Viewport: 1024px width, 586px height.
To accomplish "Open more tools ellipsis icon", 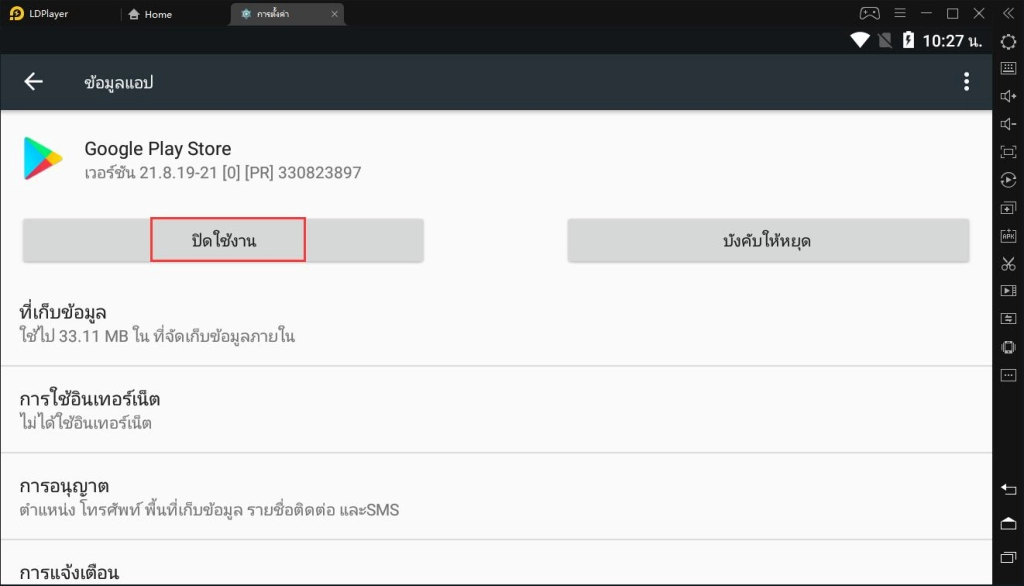I will [1008, 375].
